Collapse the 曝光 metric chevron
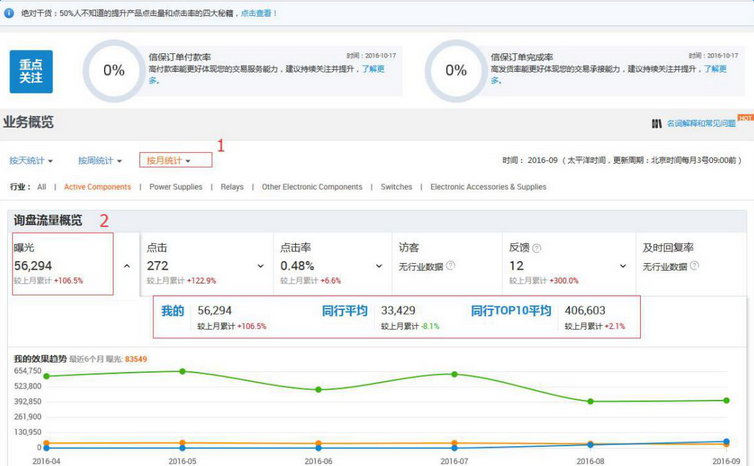 tap(126, 266)
